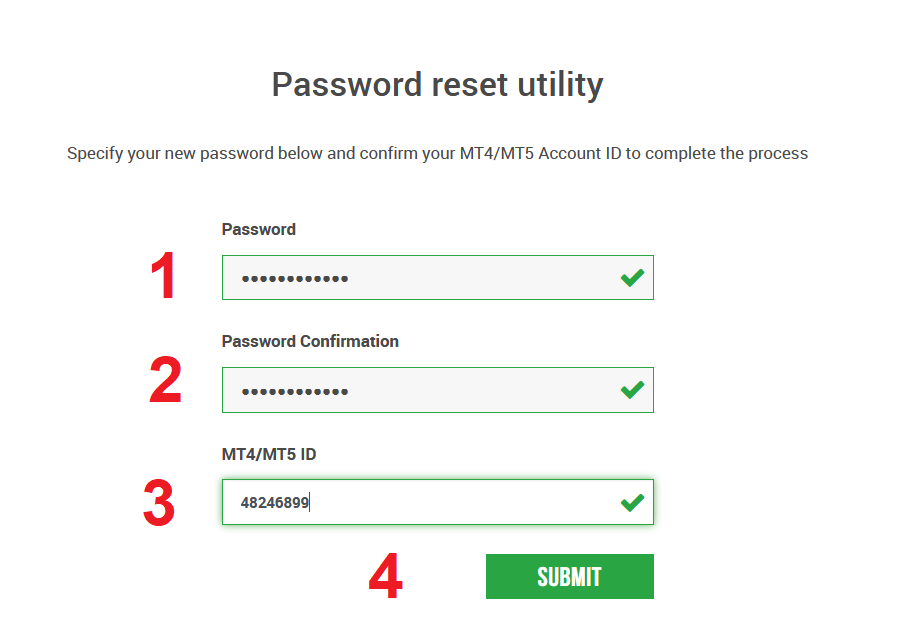Select the green checkmark beside MT4/MT5 ID

click(x=632, y=501)
